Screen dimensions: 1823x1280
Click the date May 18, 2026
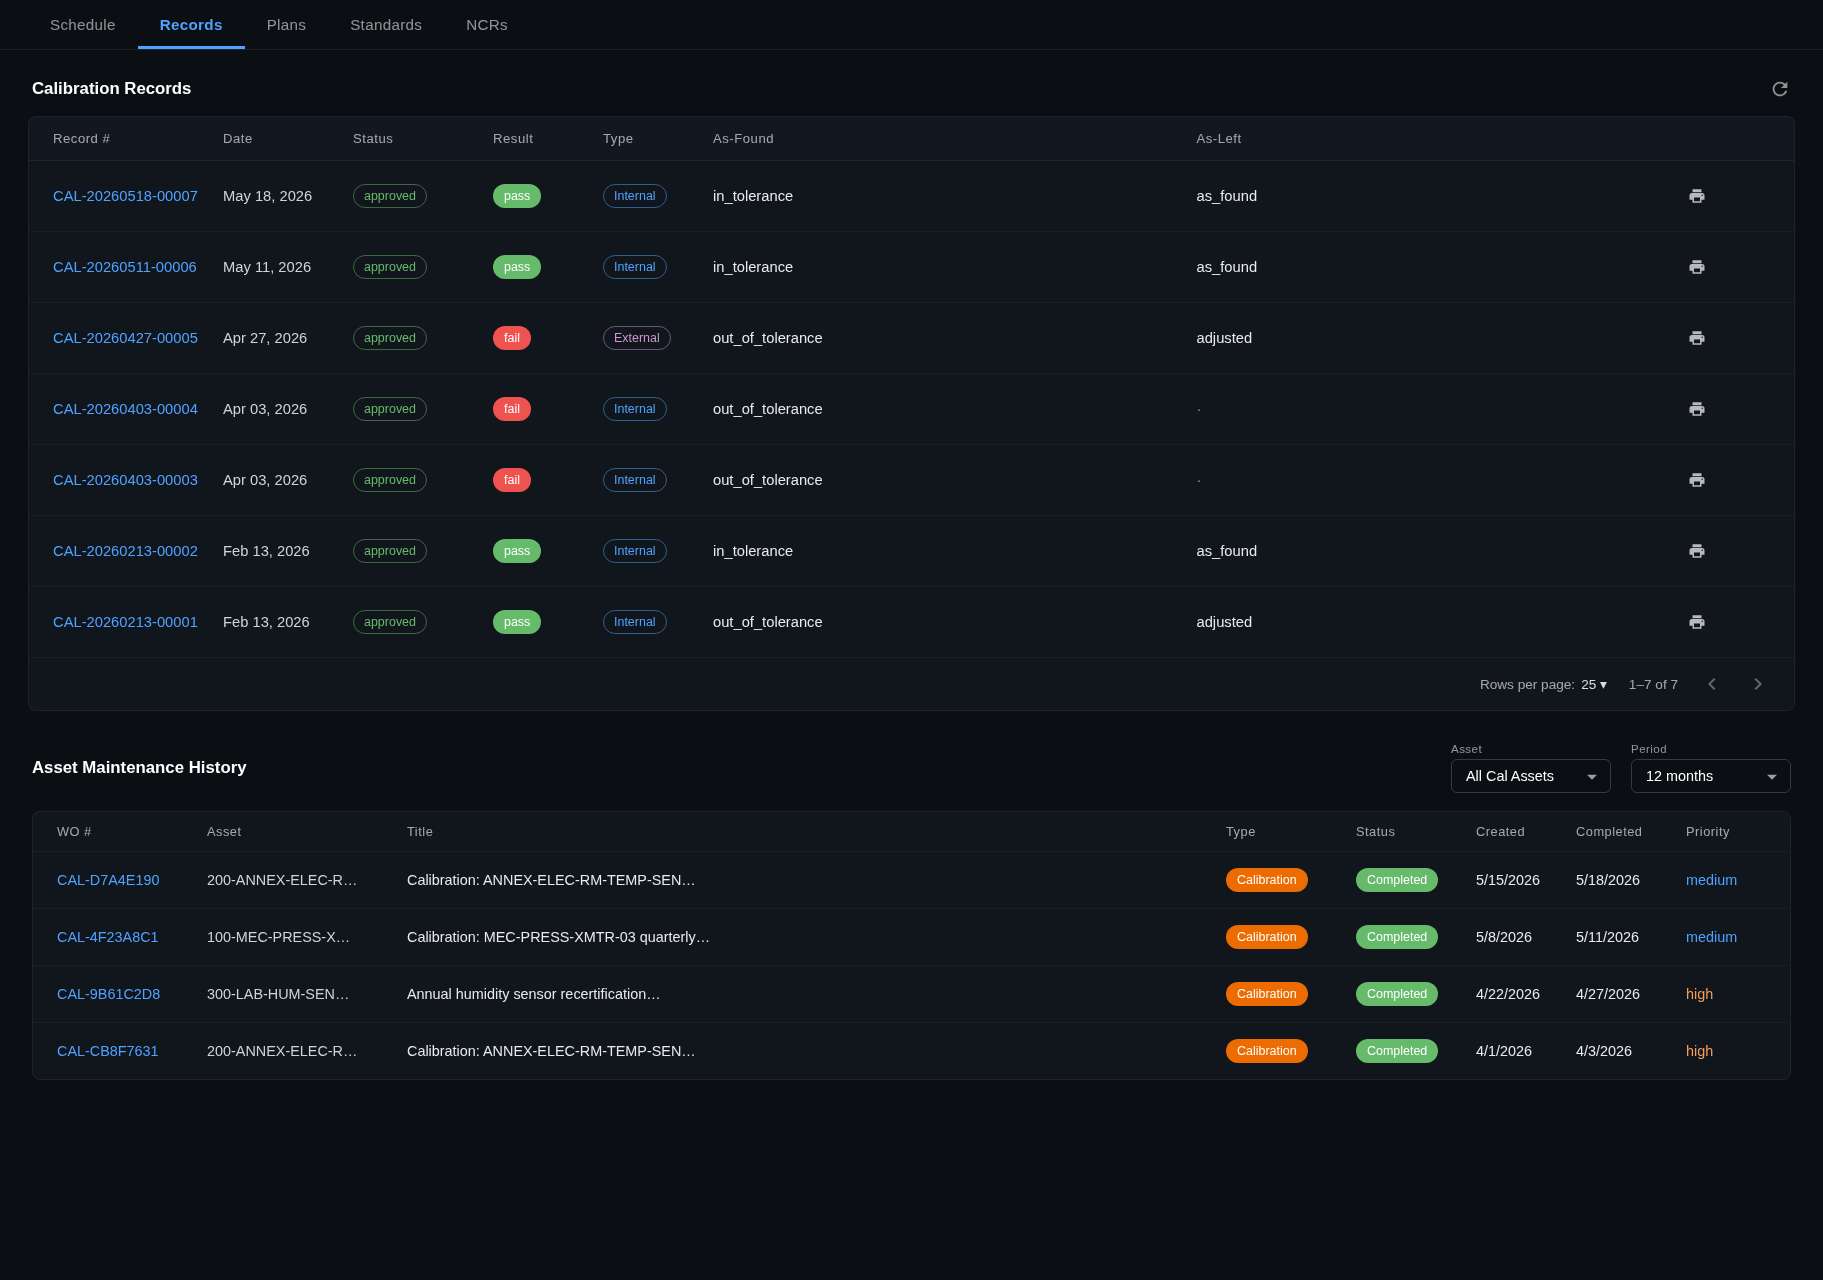coord(267,196)
